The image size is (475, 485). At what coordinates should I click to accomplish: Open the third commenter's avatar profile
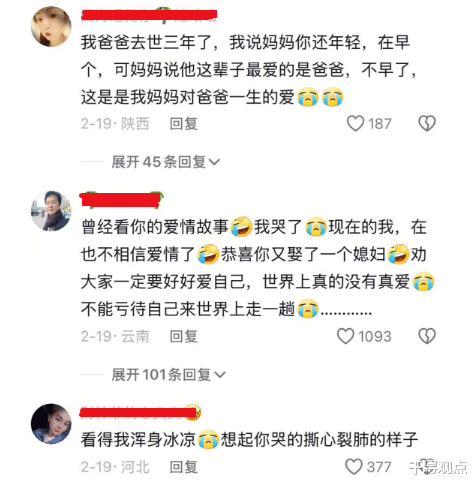[x=51, y=424]
